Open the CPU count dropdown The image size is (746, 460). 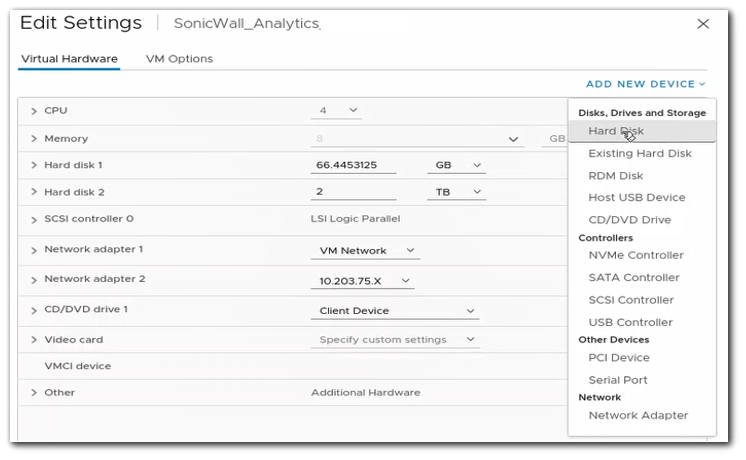point(339,110)
